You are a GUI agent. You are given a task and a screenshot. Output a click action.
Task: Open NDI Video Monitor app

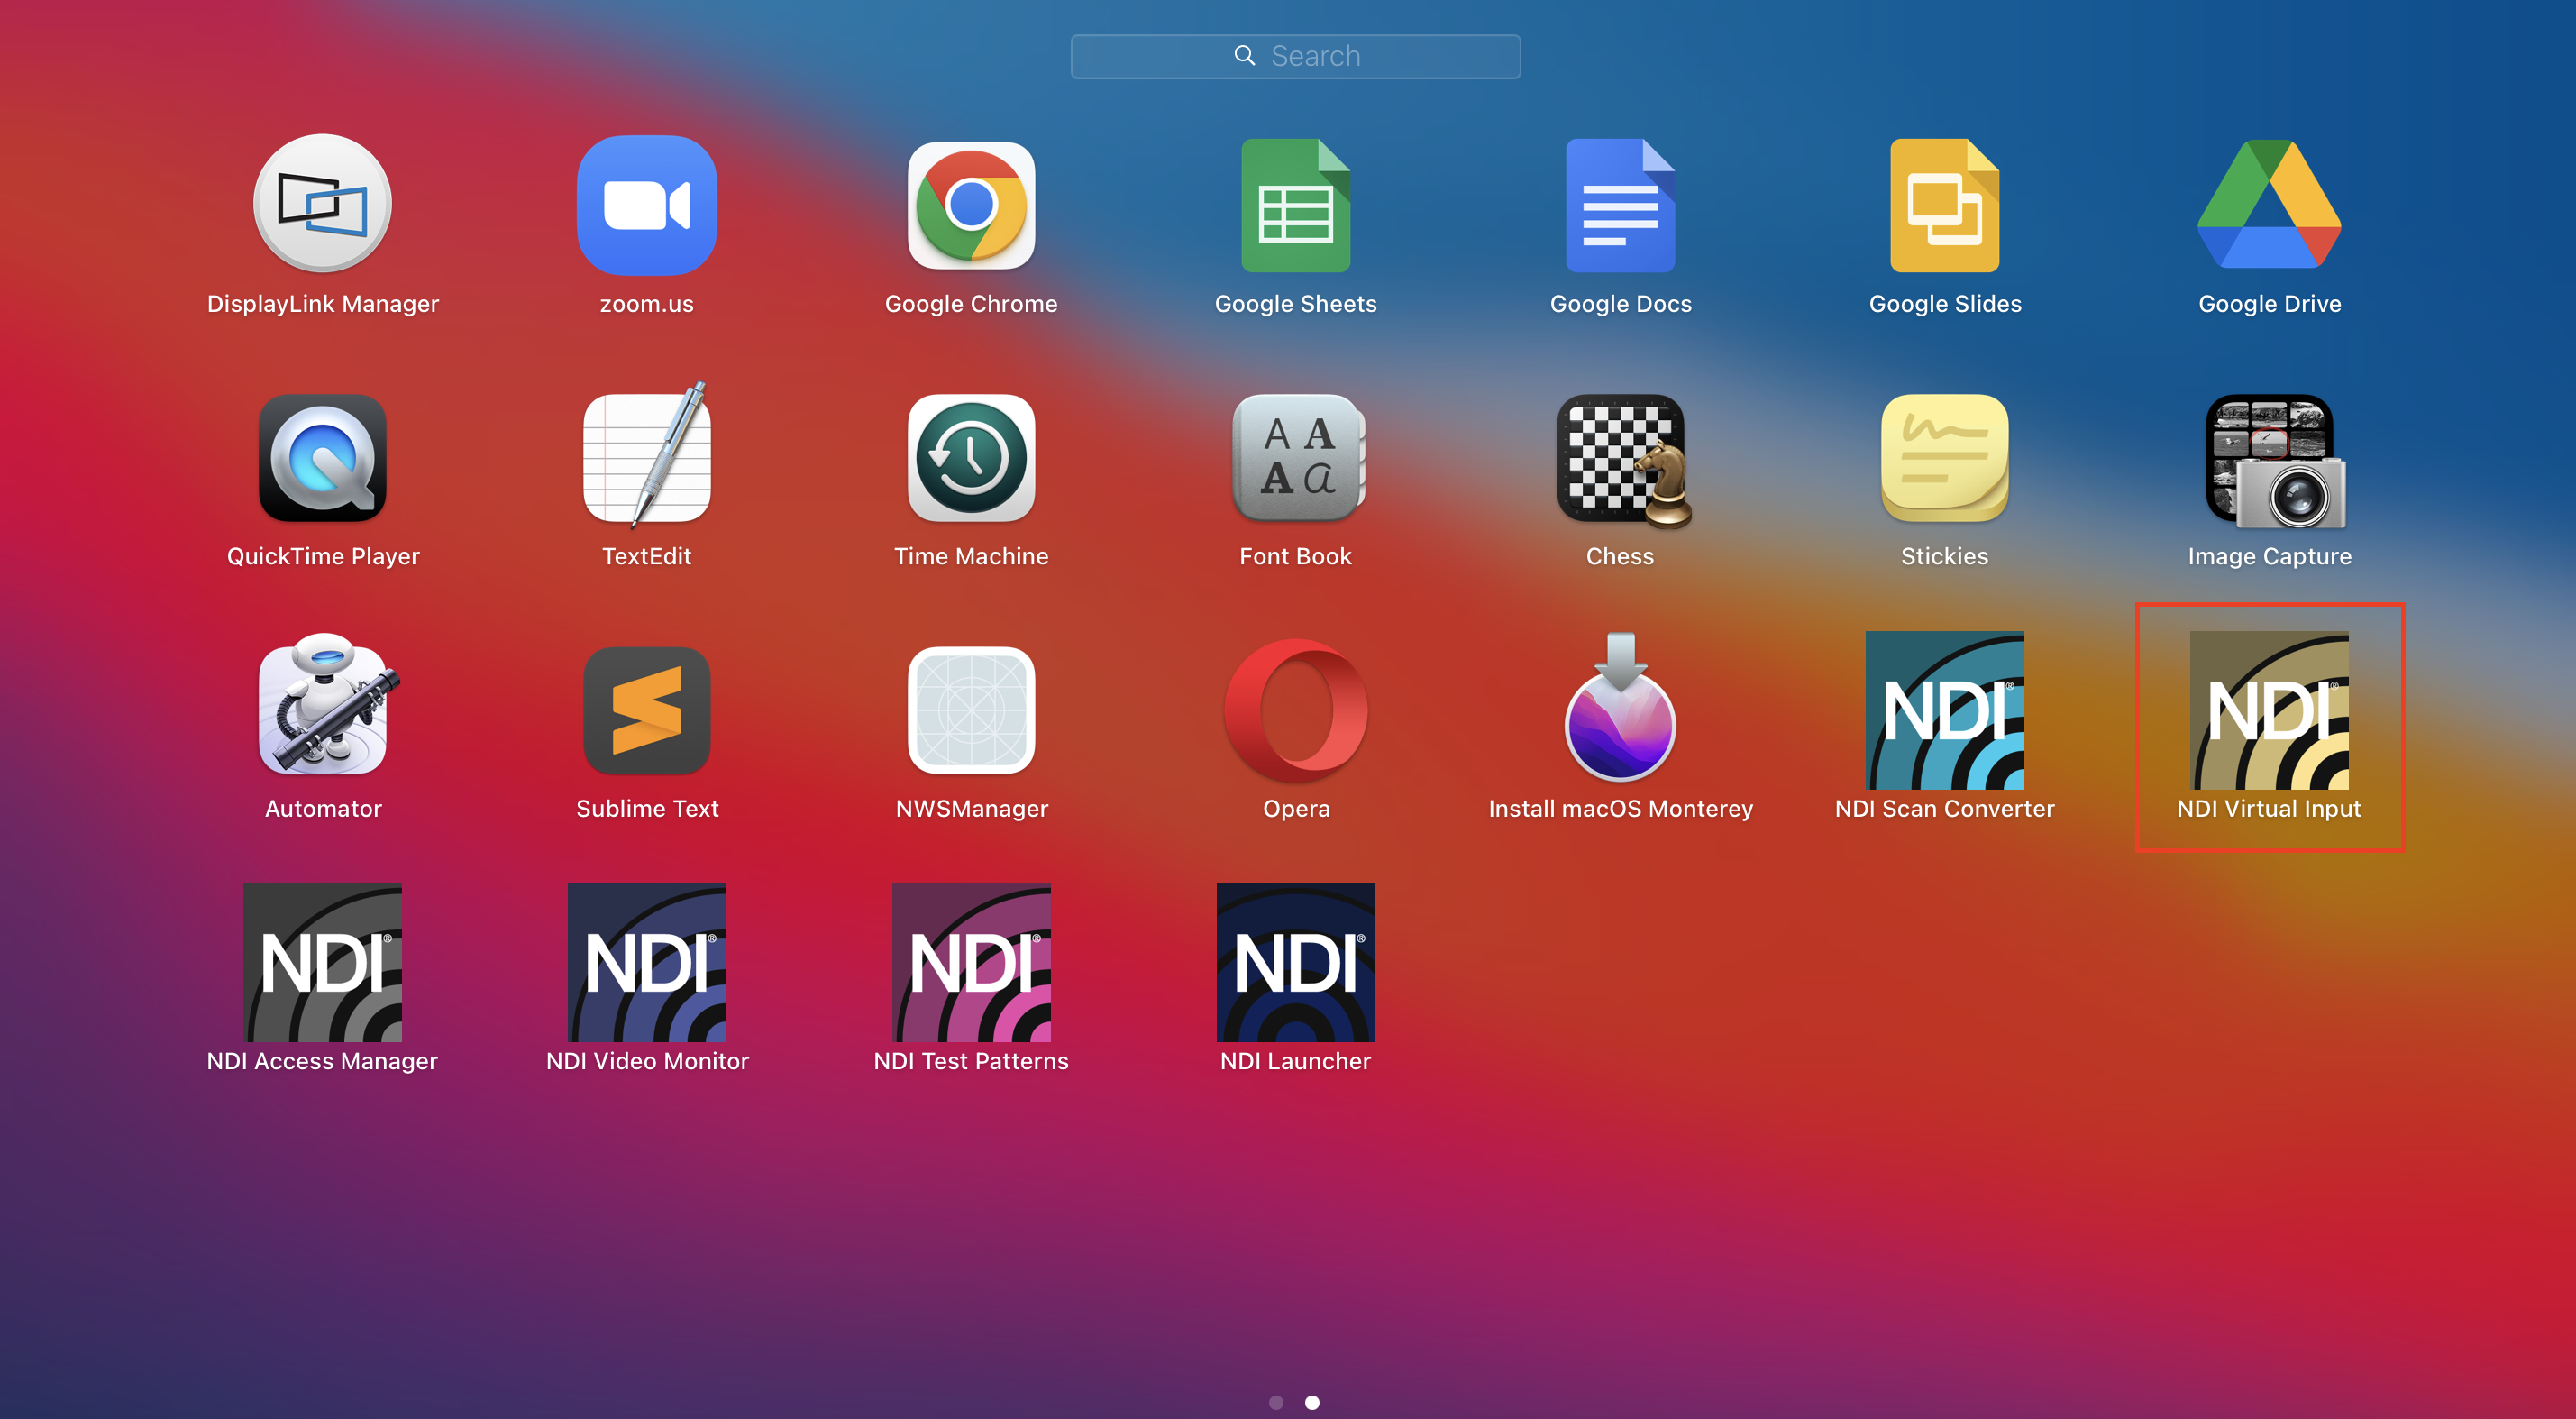coord(647,963)
